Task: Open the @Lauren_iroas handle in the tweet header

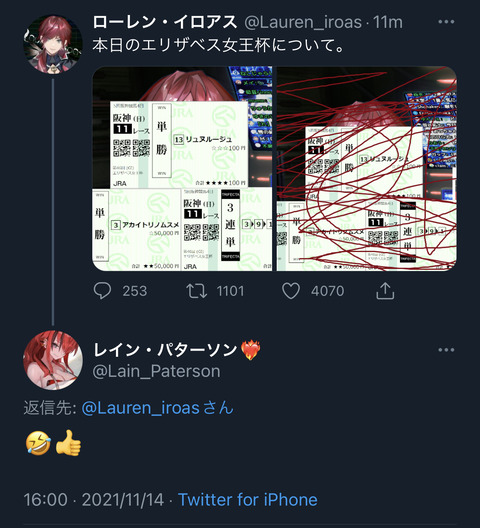Action: (x=303, y=23)
